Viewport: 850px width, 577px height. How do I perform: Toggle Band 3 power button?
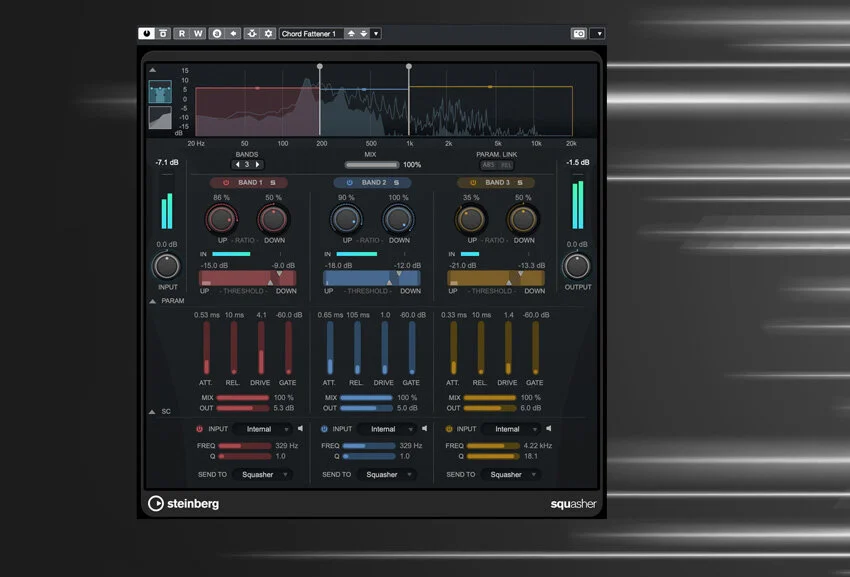coord(473,183)
